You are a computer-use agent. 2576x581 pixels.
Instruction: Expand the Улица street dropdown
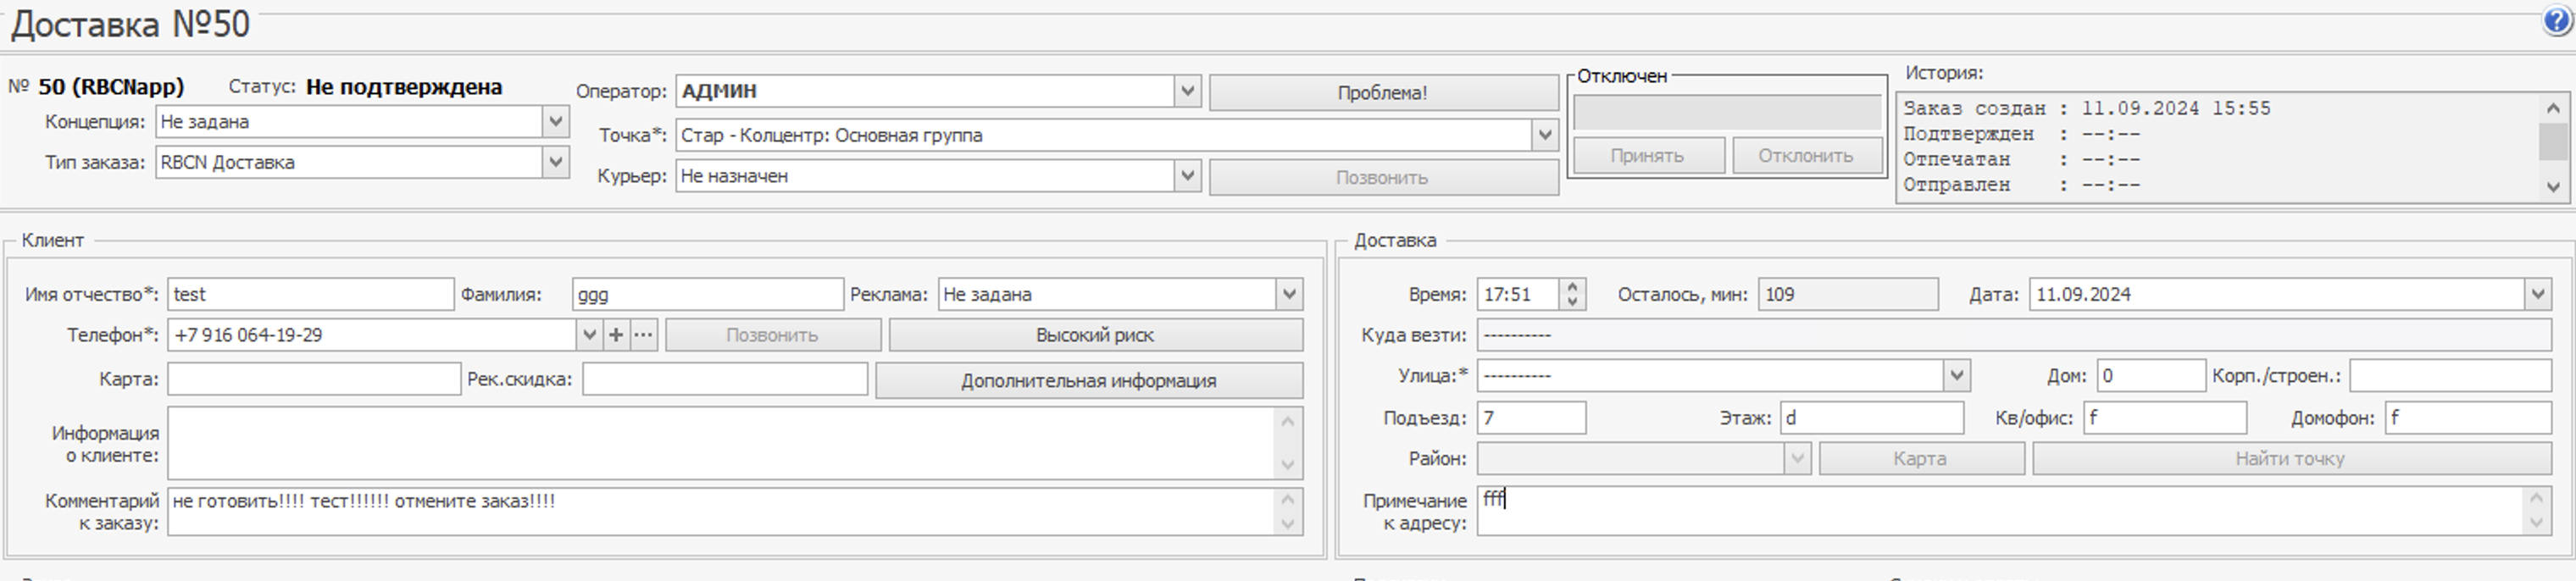coord(1957,376)
